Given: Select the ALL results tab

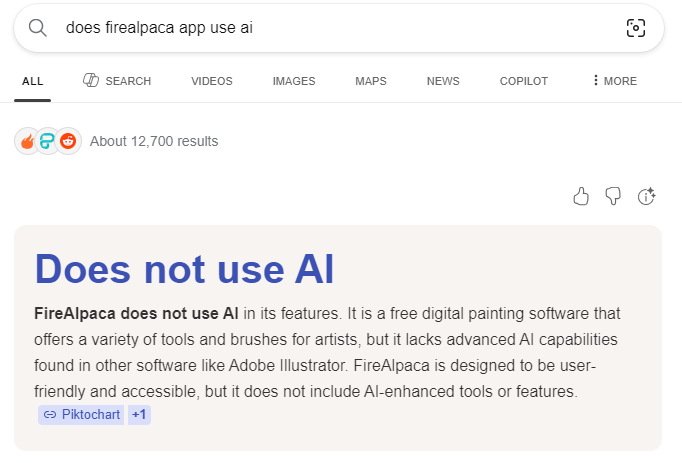Looking at the screenshot, I should click(32, 81).
